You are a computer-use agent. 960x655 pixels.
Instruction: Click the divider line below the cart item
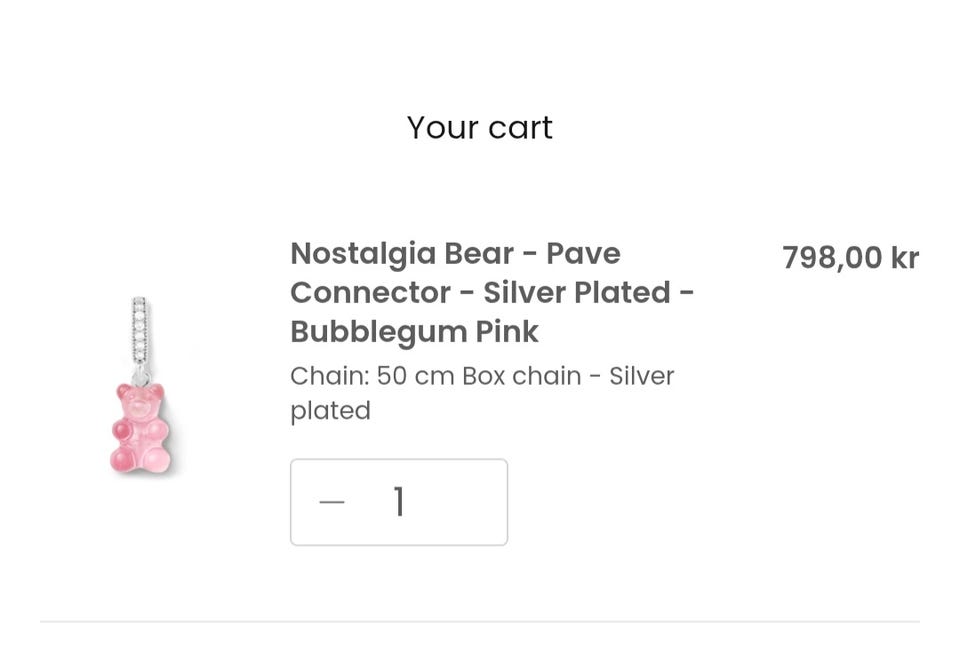click(x=479, y=622)
